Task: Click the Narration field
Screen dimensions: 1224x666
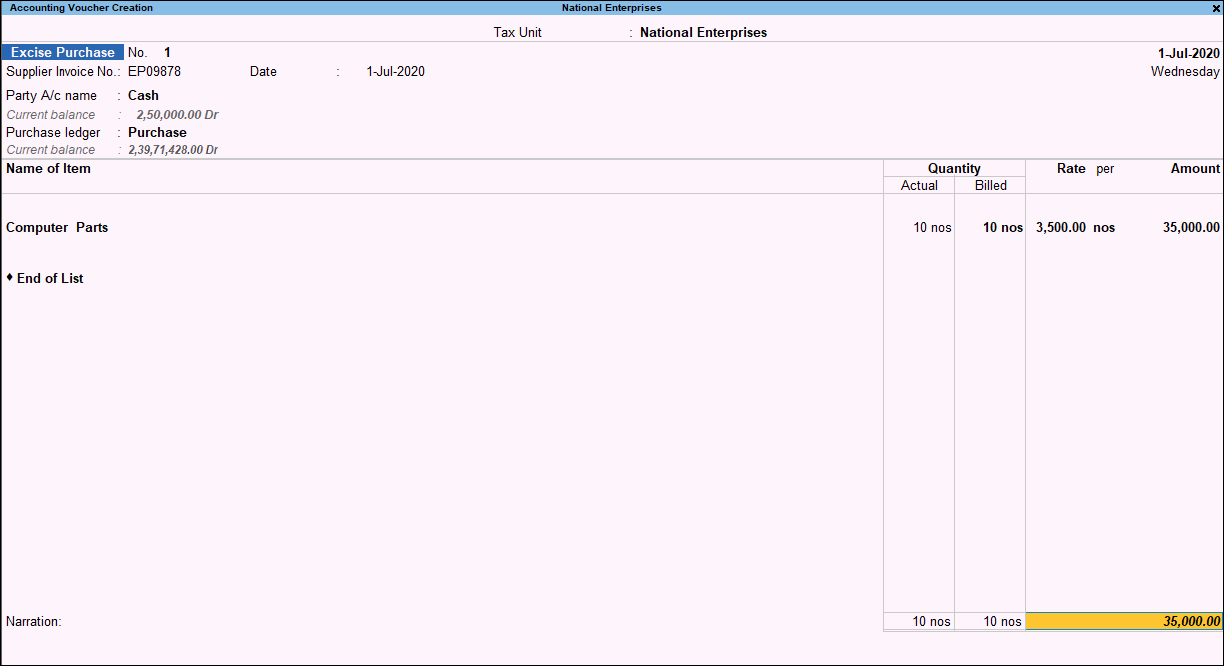Action: pyautogui.click(x=33, y=621)
